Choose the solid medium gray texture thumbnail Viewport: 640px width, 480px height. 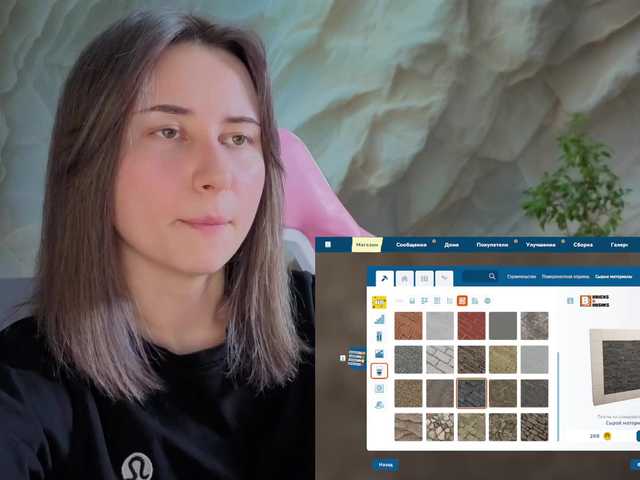503,326
